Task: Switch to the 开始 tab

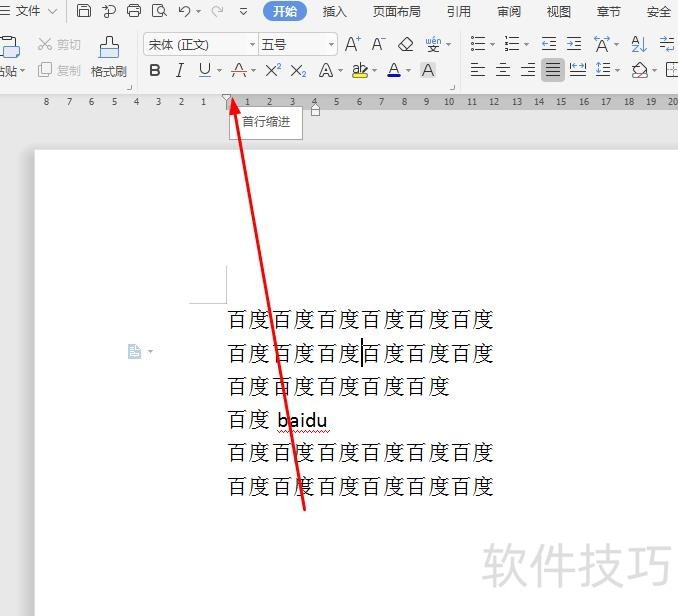Action: point(285,11)
